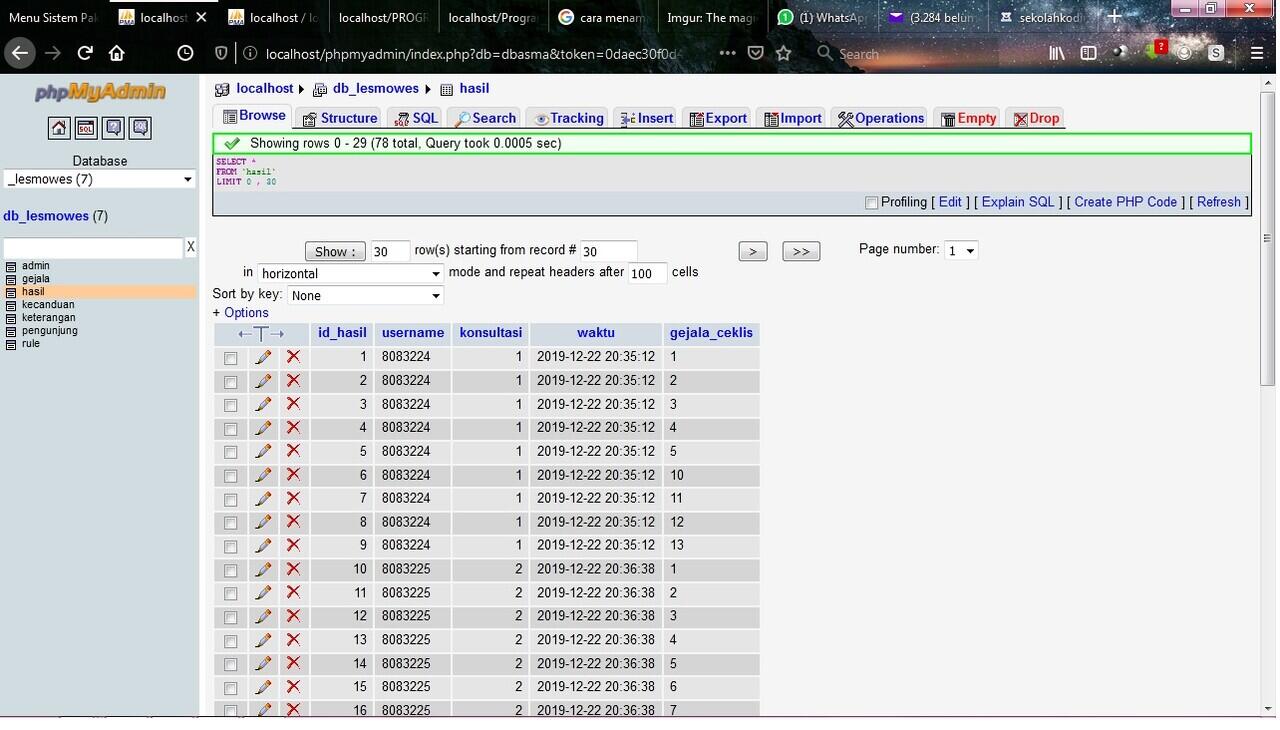The width and height of the screenshot is (1280, 730).
Task: Open the kecanduan table in sidebar
Action: [48, 305]
